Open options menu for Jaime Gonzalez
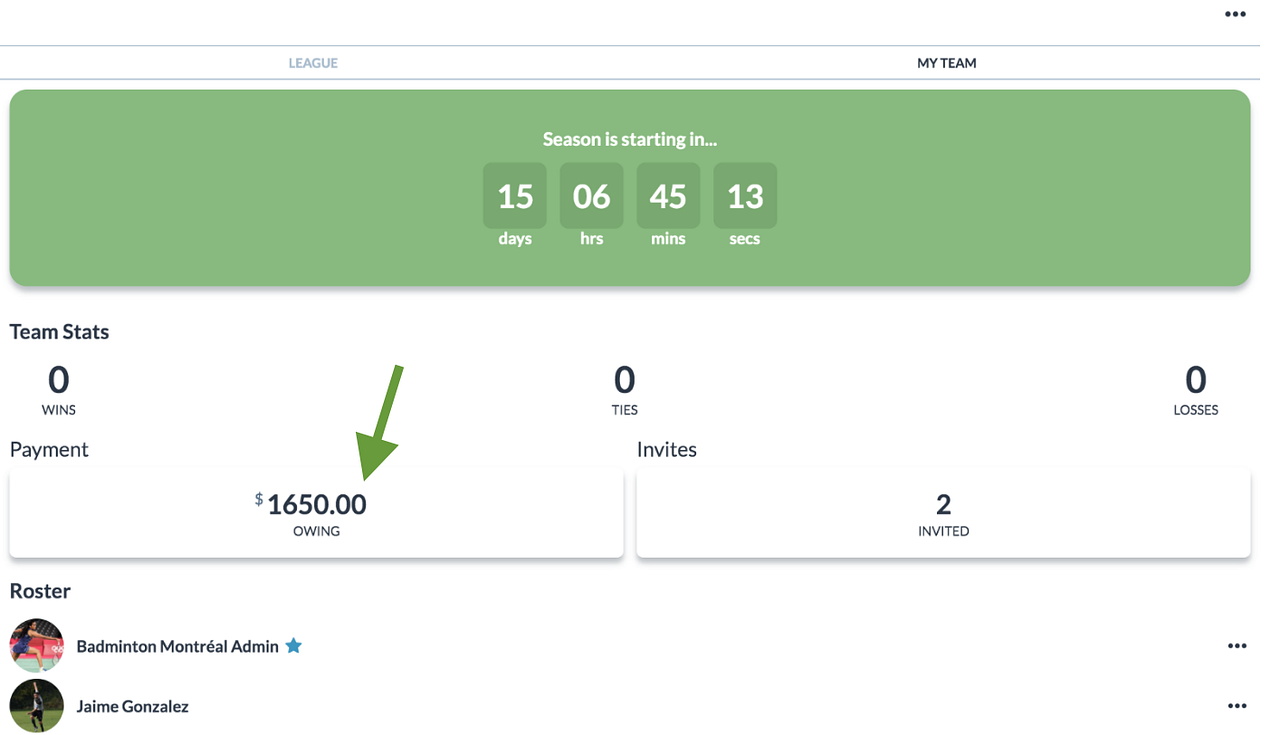Image resolution: width=1280 pixels, height=735 pixels. click(x=1237, y=706)
